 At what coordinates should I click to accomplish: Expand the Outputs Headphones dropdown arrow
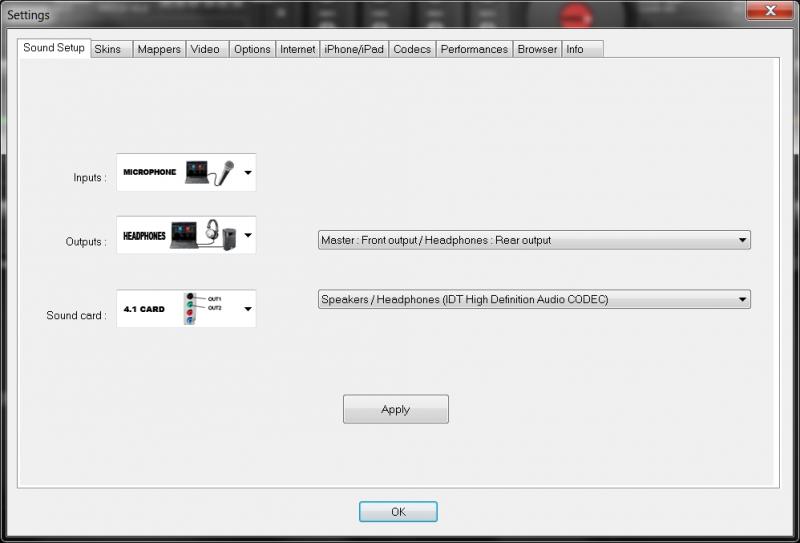[248, 235]
